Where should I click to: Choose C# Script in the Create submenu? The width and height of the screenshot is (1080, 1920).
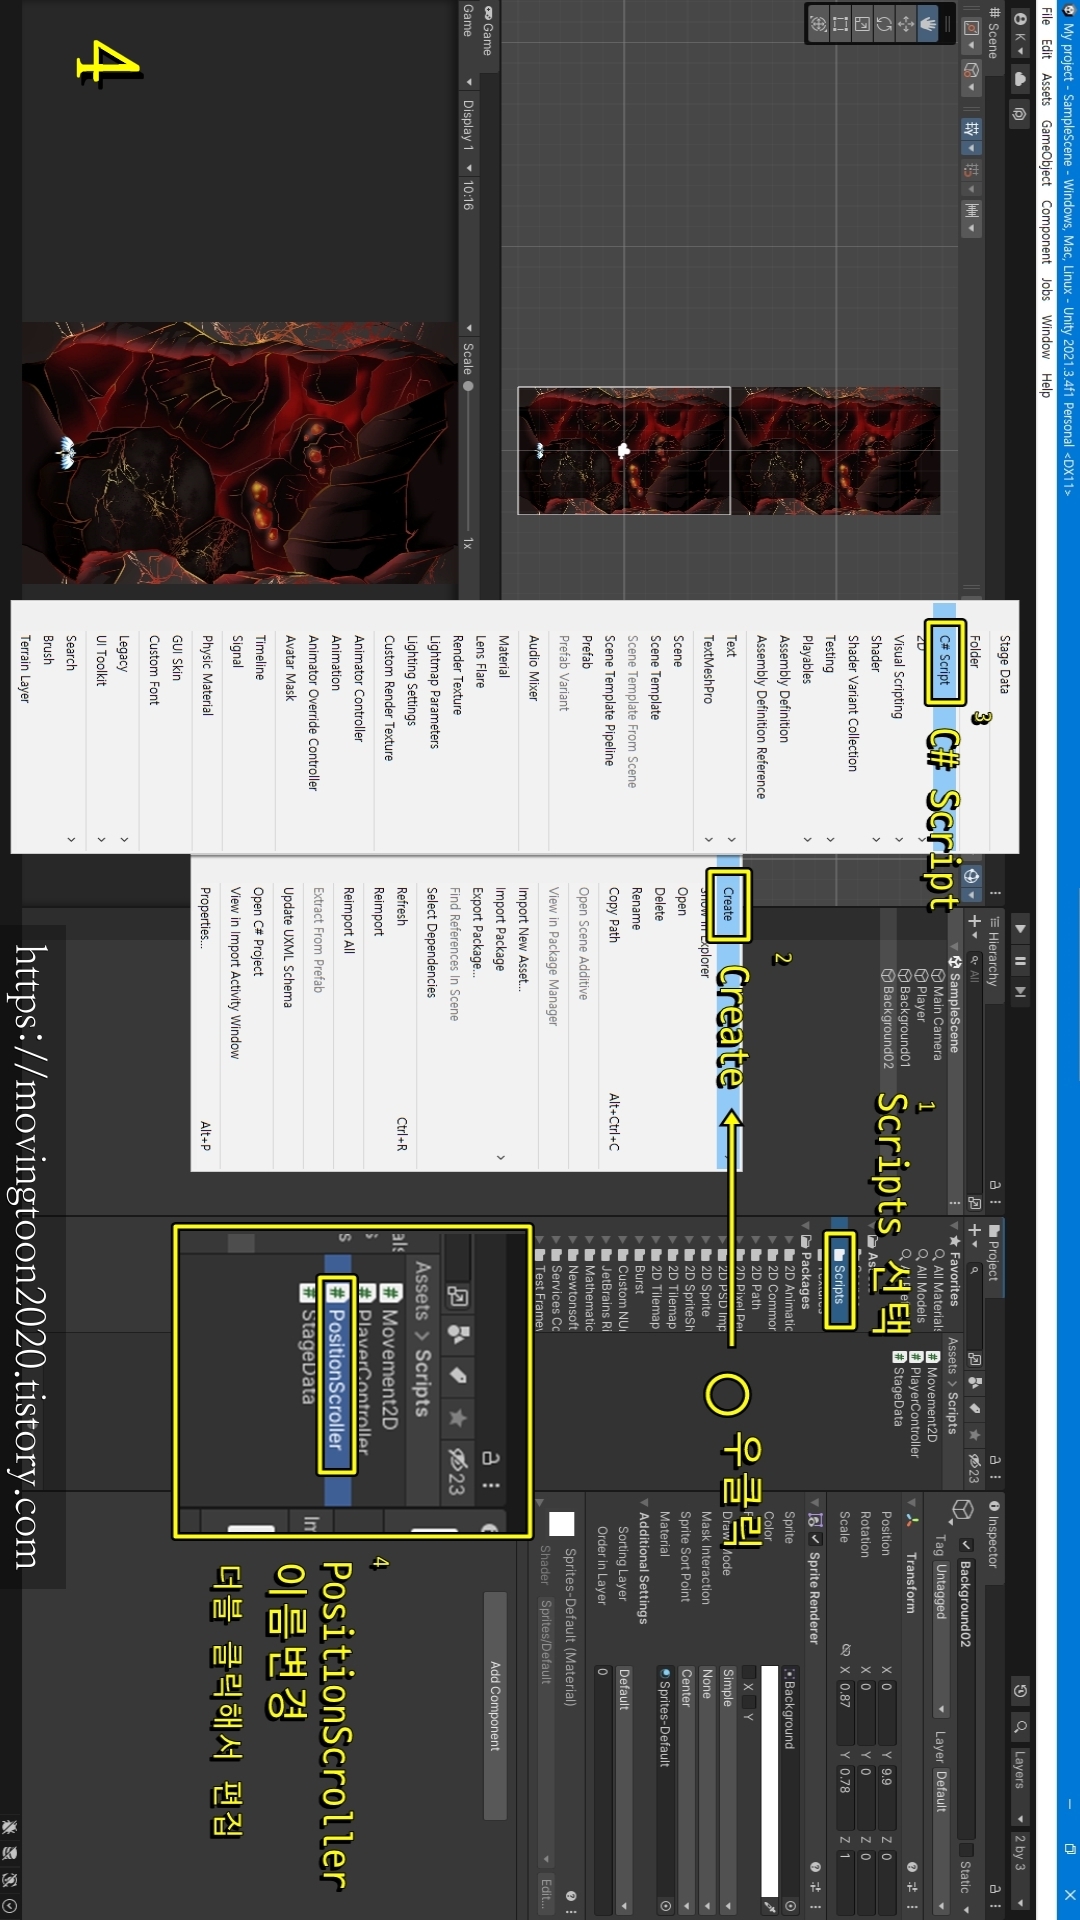(943, 662)
